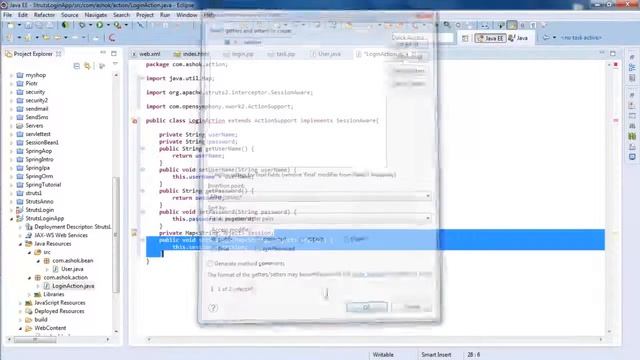Maximize the editor area
Screen dimensions: 640x360
click(x=613, y=53)
